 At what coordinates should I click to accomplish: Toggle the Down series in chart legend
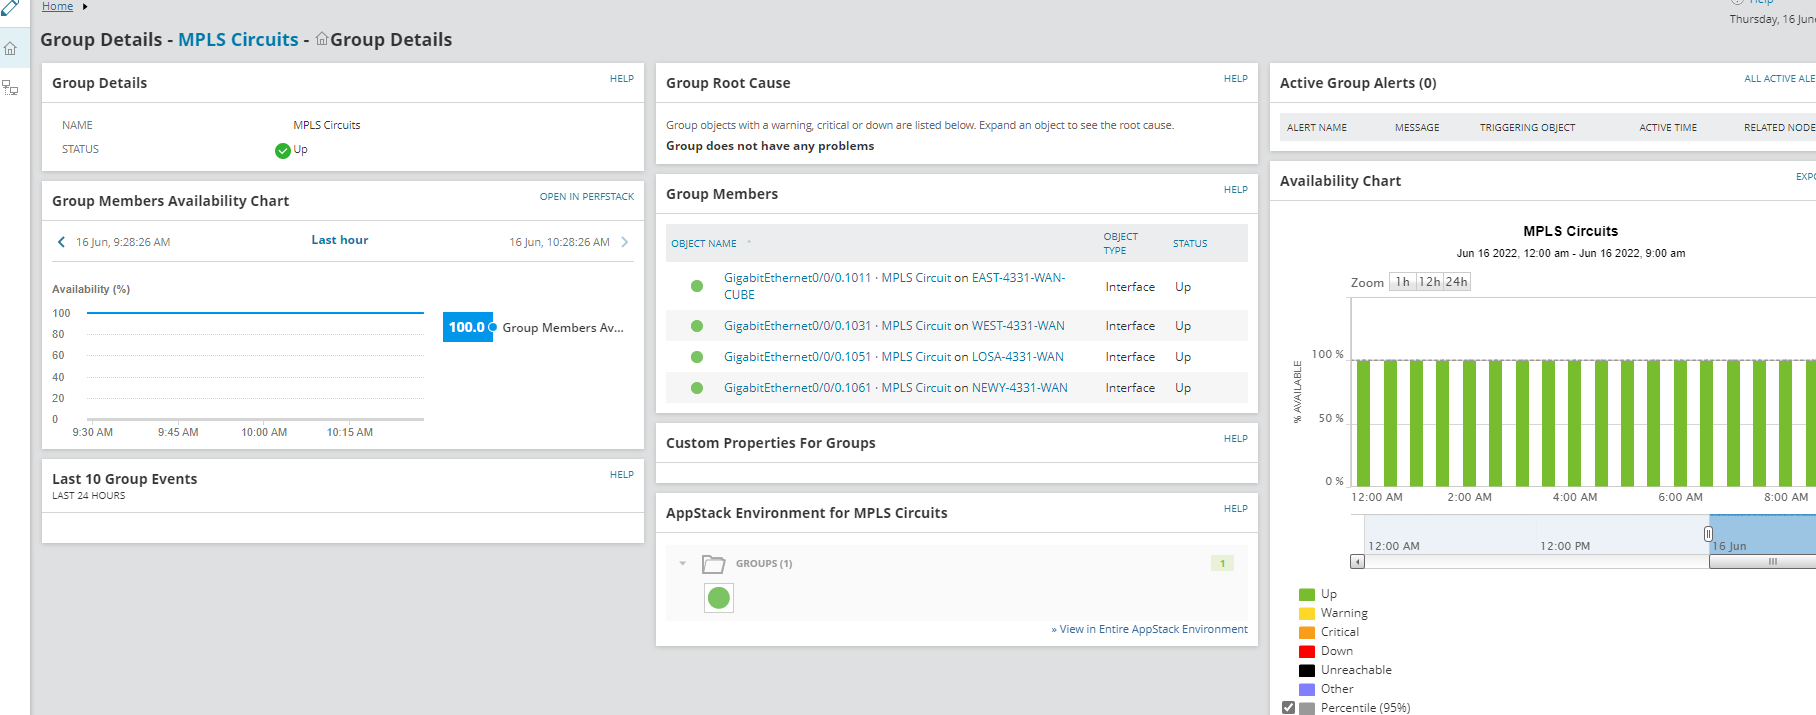[x=1307, y=651]
